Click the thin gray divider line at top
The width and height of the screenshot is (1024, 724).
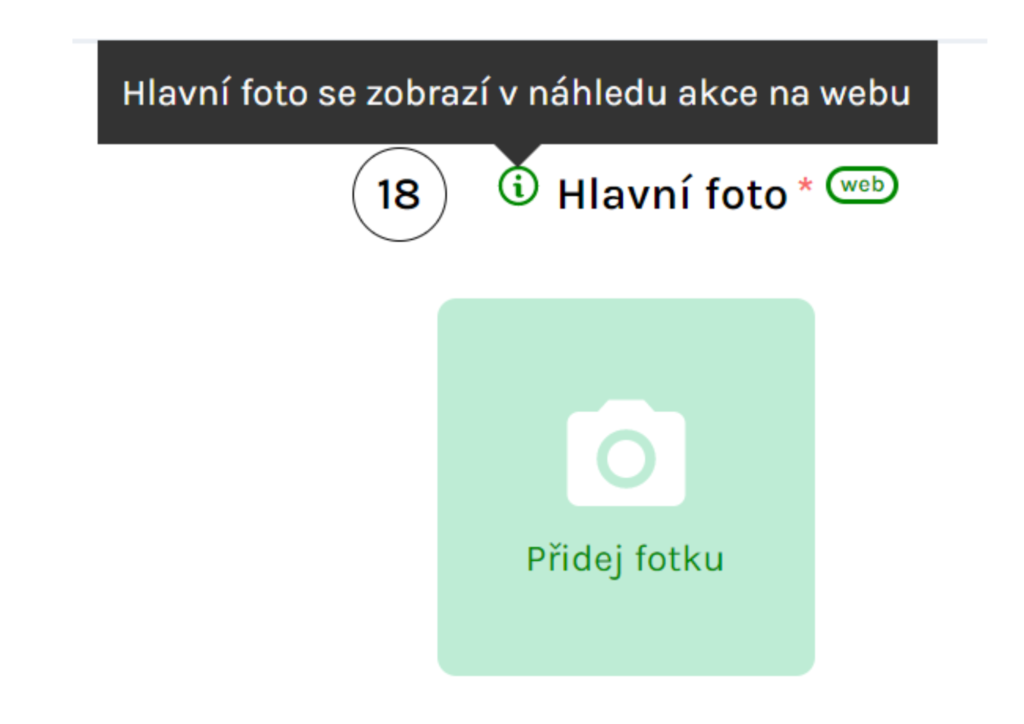click(x=530, y=41)
